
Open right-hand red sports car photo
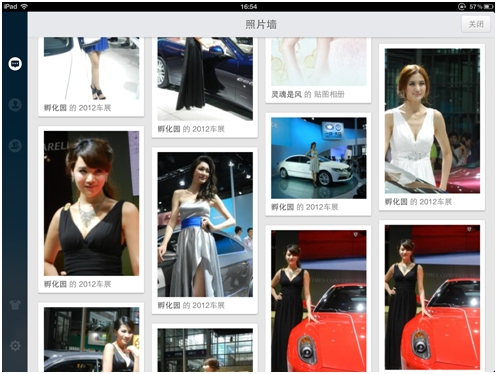tap(432, 298)
